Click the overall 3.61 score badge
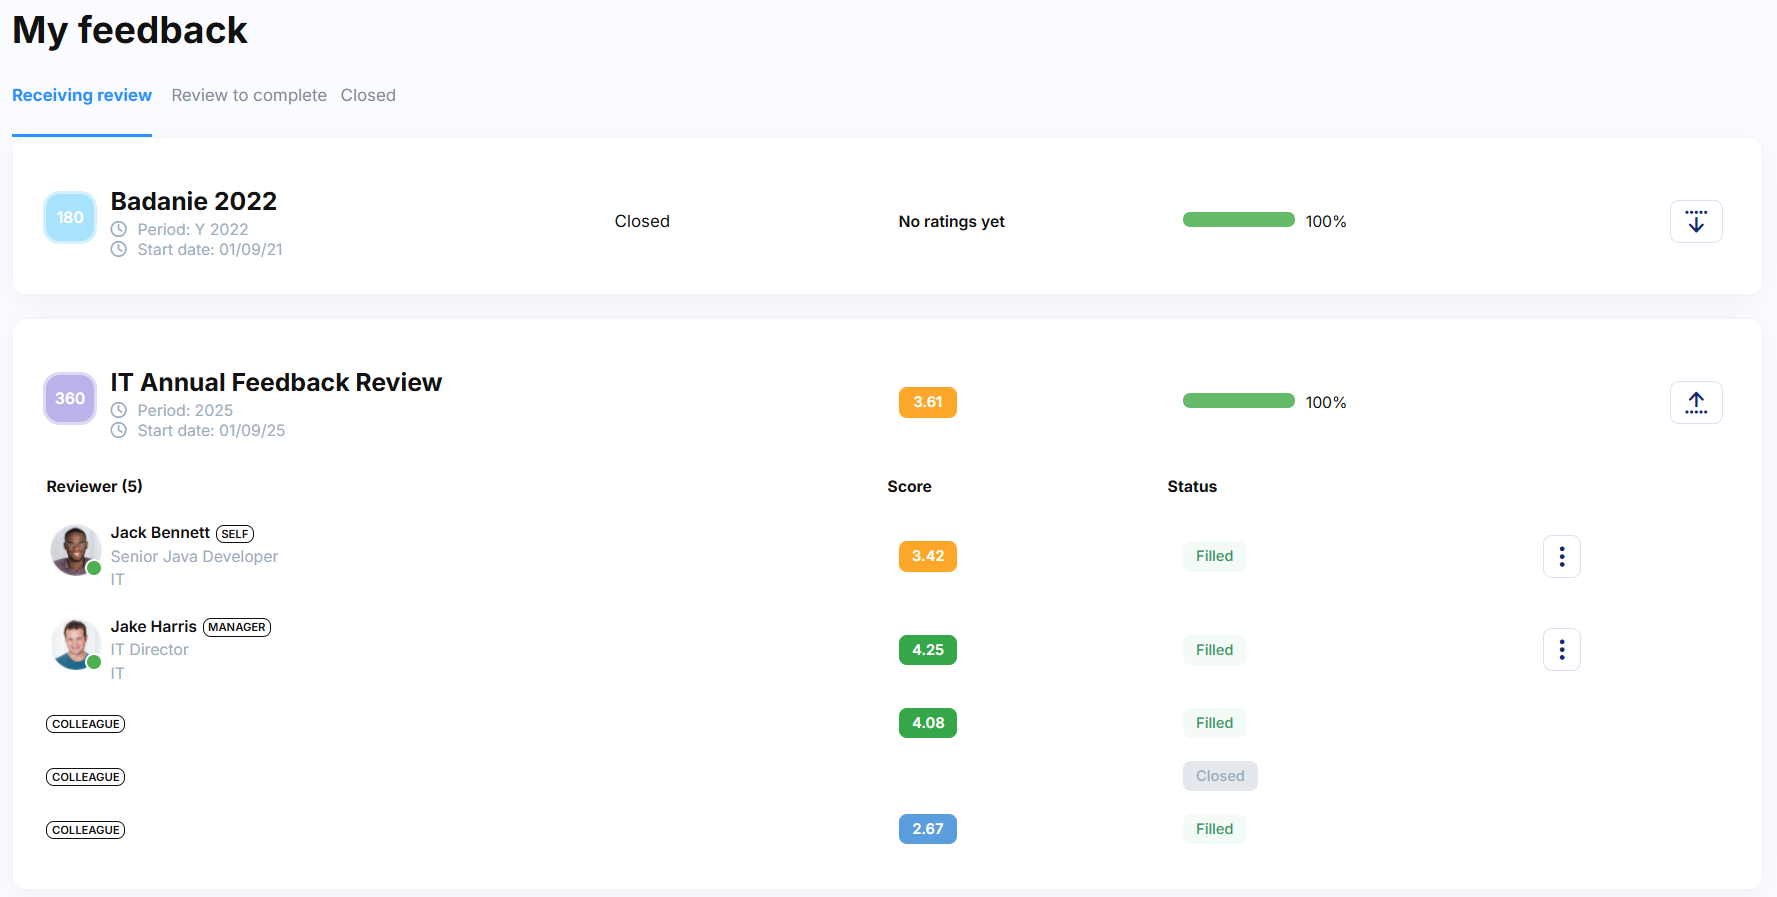 (927, 402)
